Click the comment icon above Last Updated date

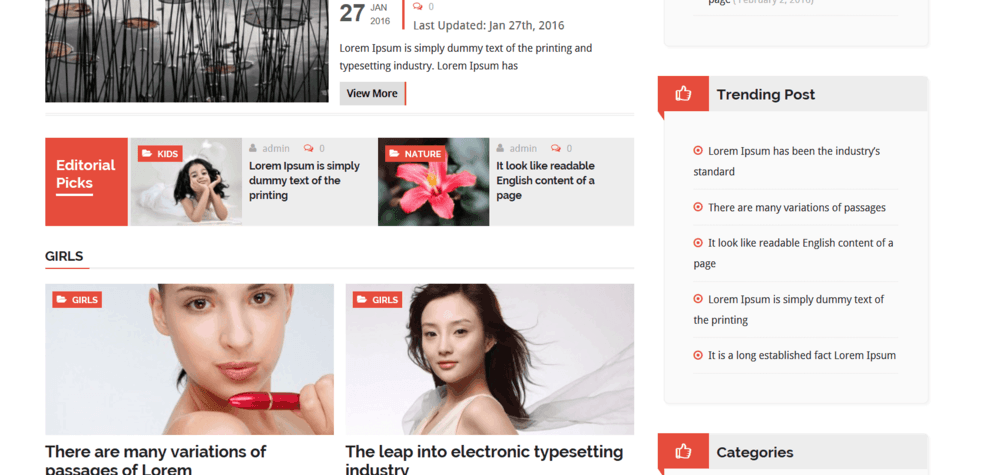coord(418,7)
